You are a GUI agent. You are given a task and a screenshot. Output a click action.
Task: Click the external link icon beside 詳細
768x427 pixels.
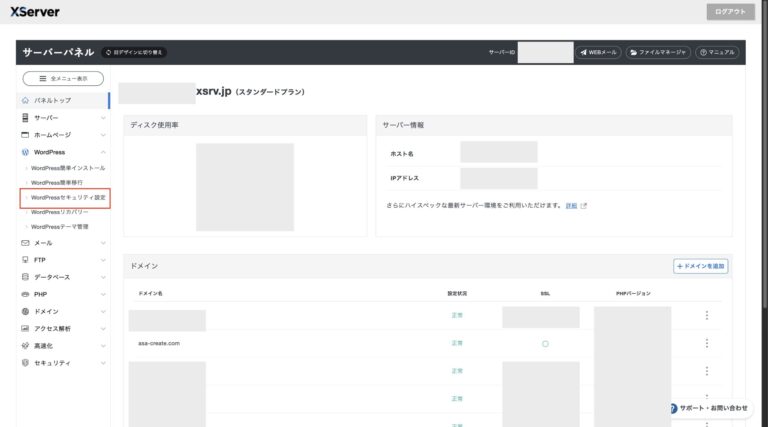584,206
